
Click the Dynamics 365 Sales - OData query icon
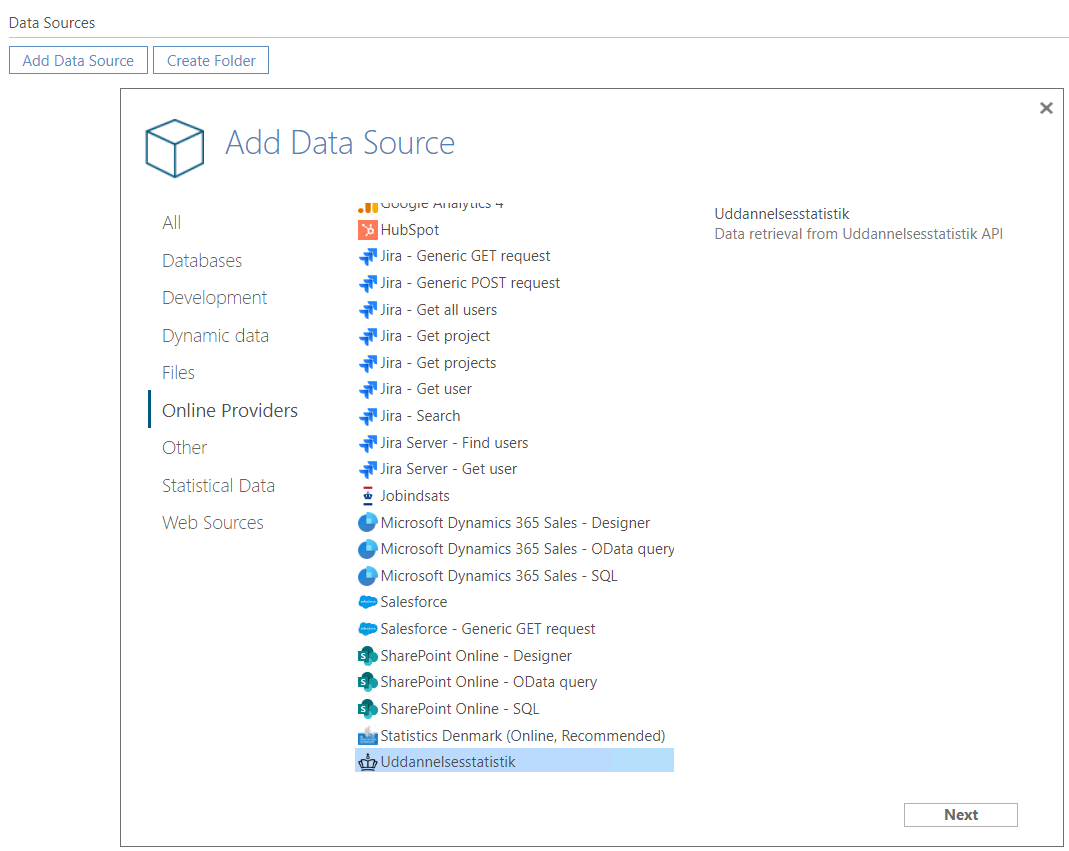pyautogui.click(x=367, y=549)
